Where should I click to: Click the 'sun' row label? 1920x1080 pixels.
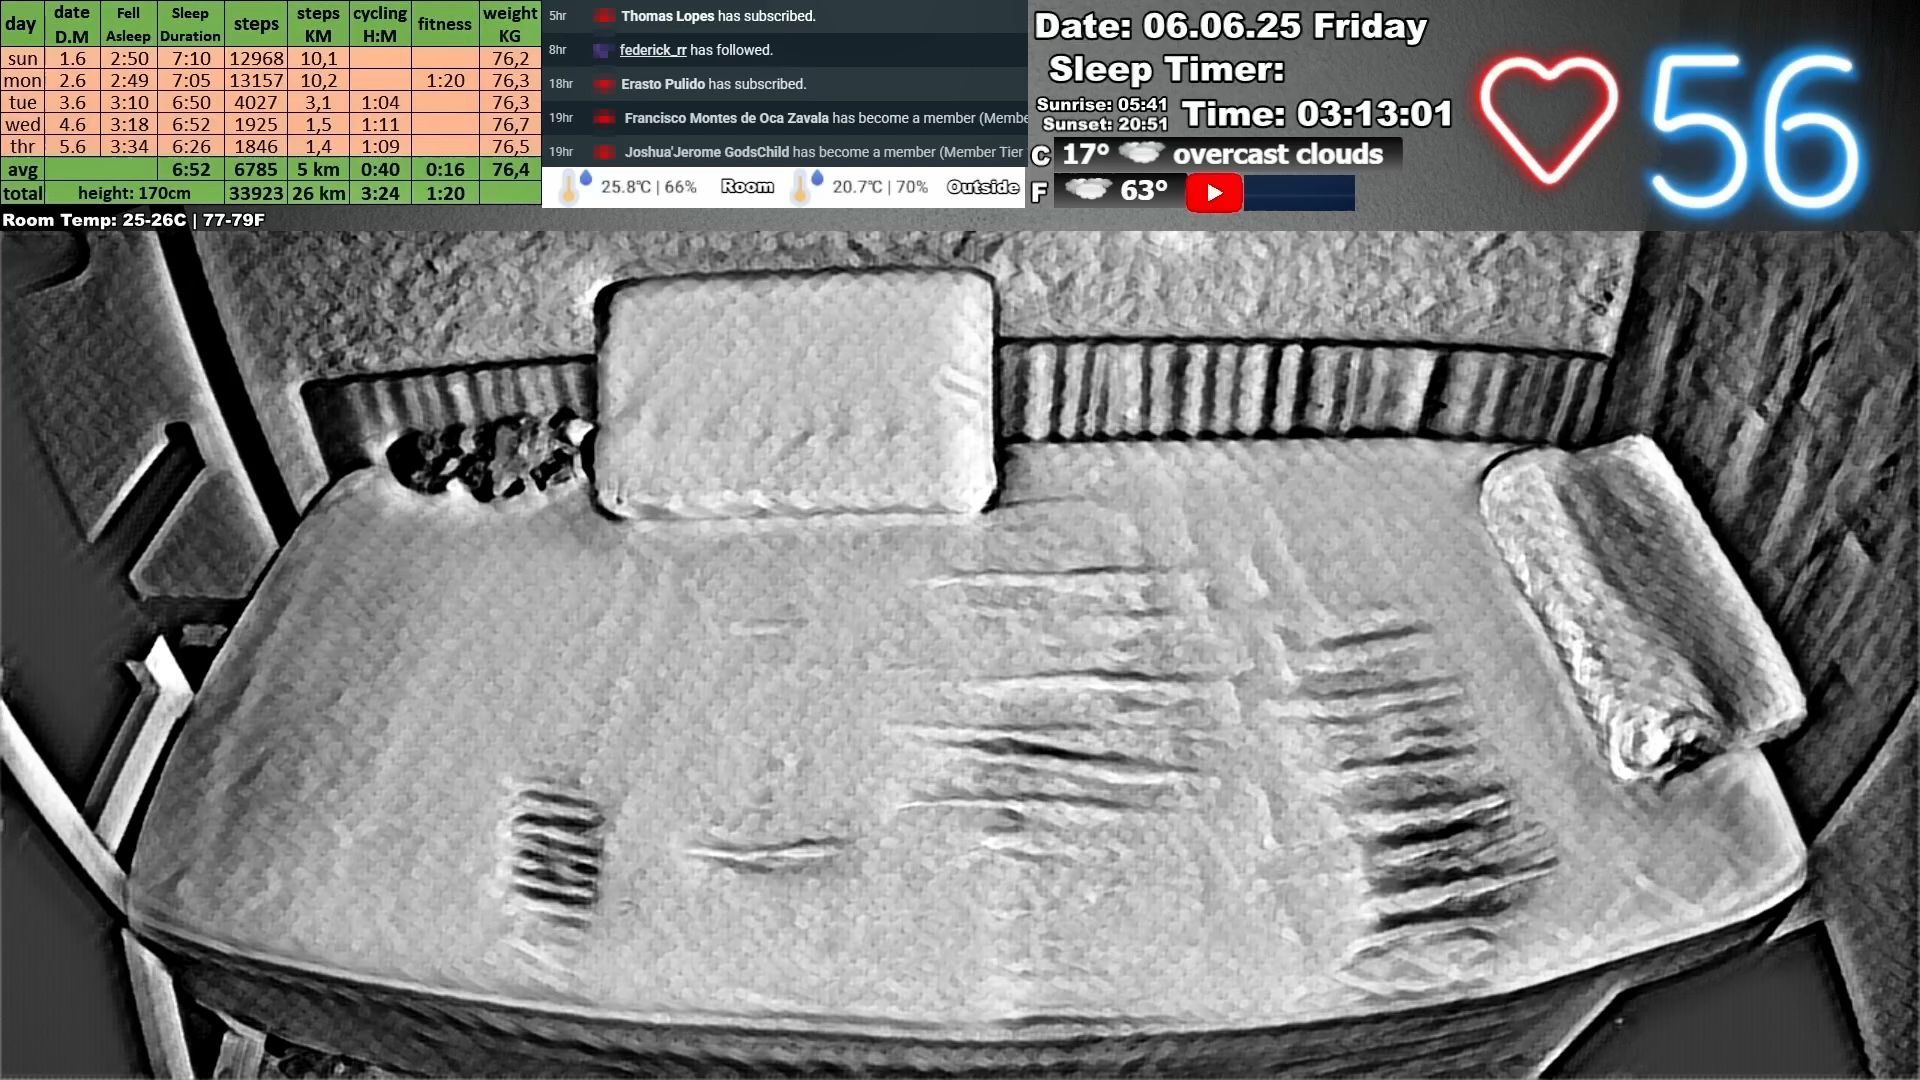click(22, 58)
